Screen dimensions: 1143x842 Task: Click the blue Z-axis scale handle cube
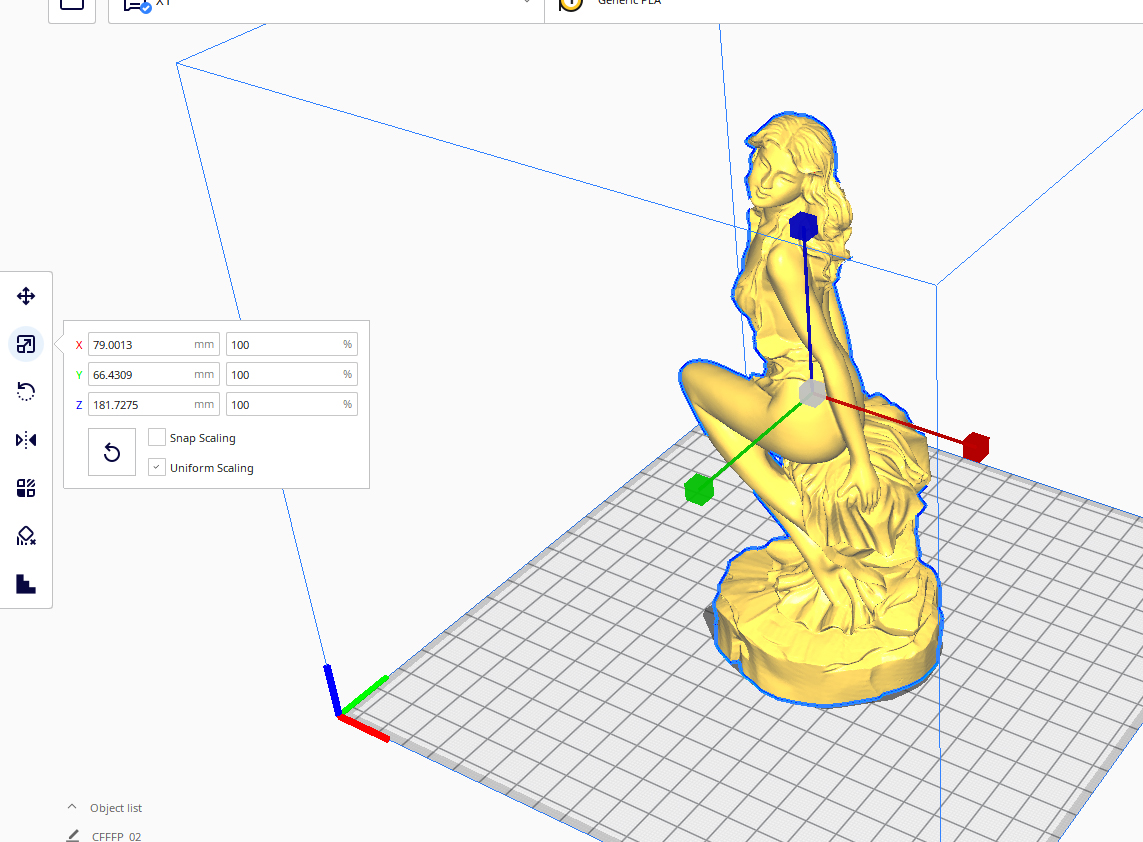803,226
